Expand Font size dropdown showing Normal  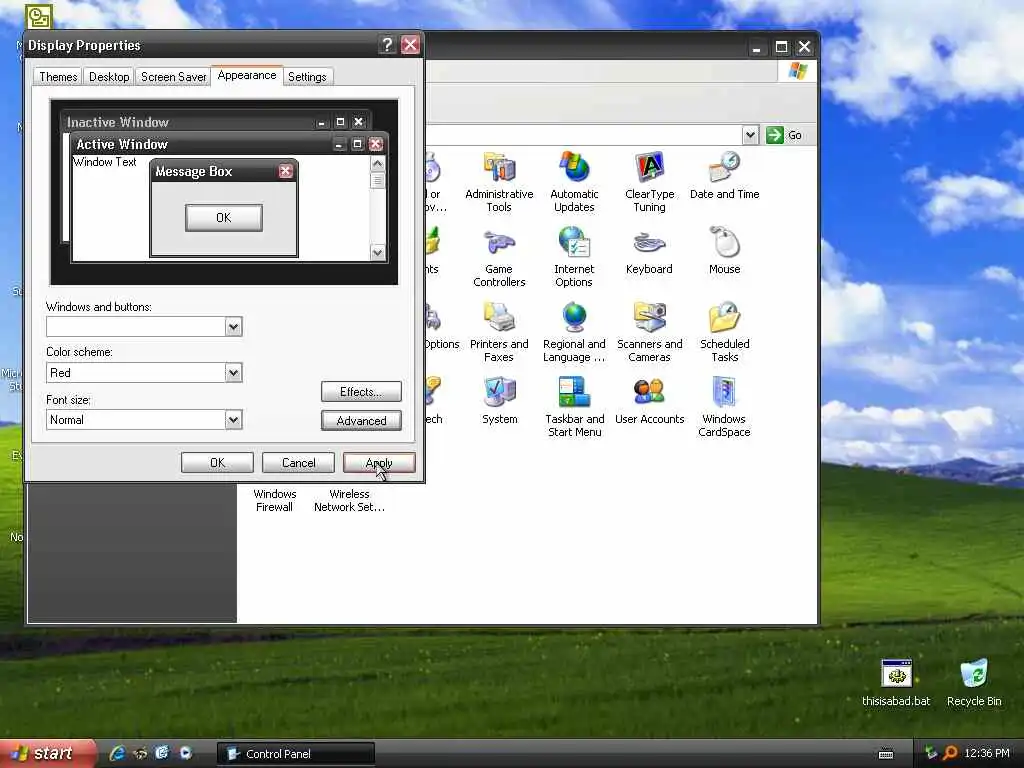(x=233, y=420)
